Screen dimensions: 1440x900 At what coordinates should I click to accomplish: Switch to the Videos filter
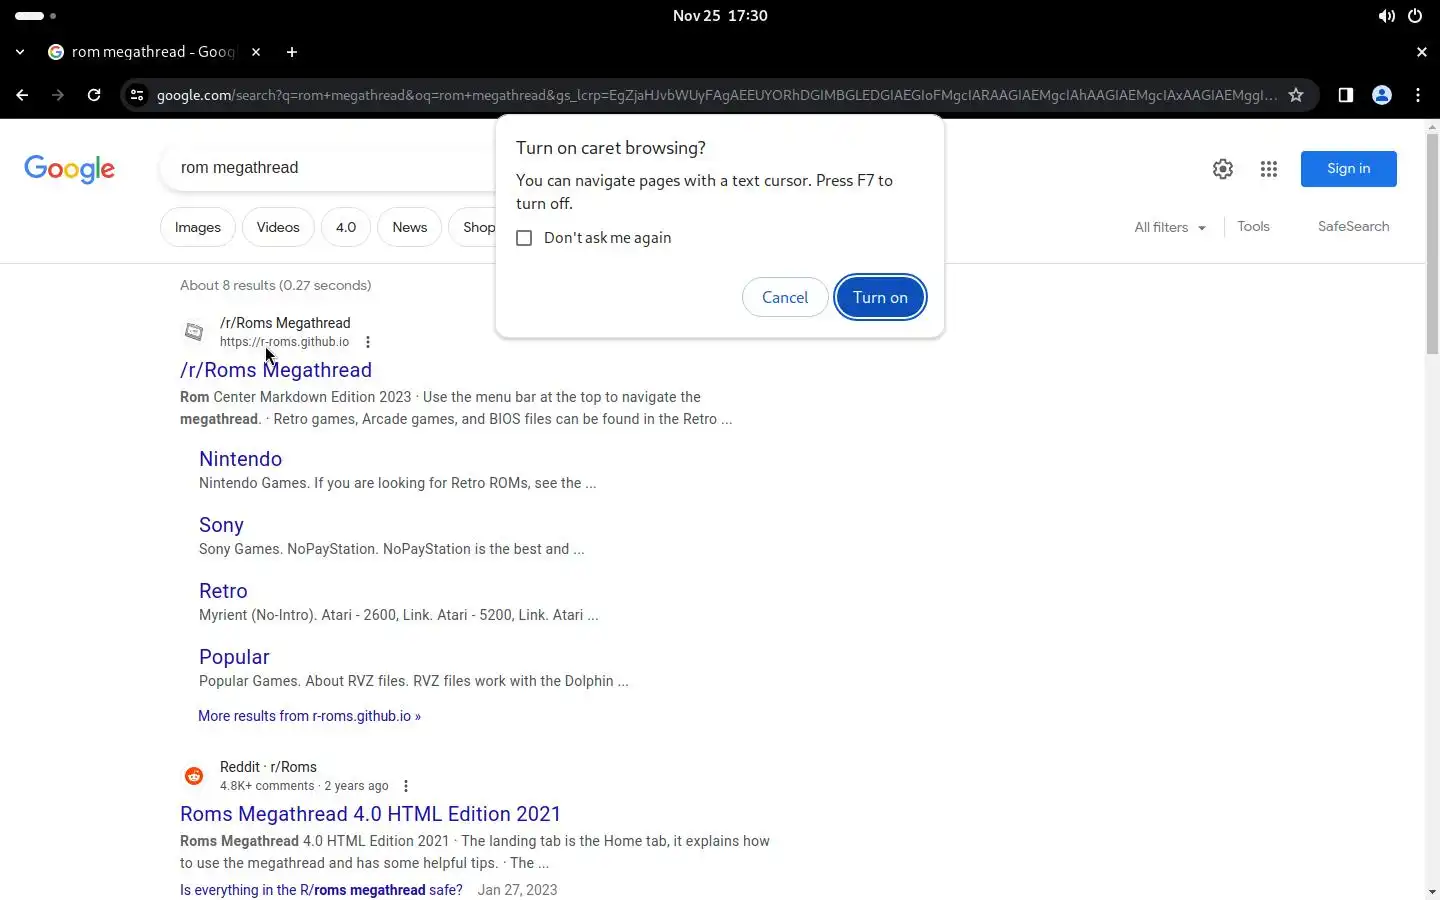[x=278, y=227]
